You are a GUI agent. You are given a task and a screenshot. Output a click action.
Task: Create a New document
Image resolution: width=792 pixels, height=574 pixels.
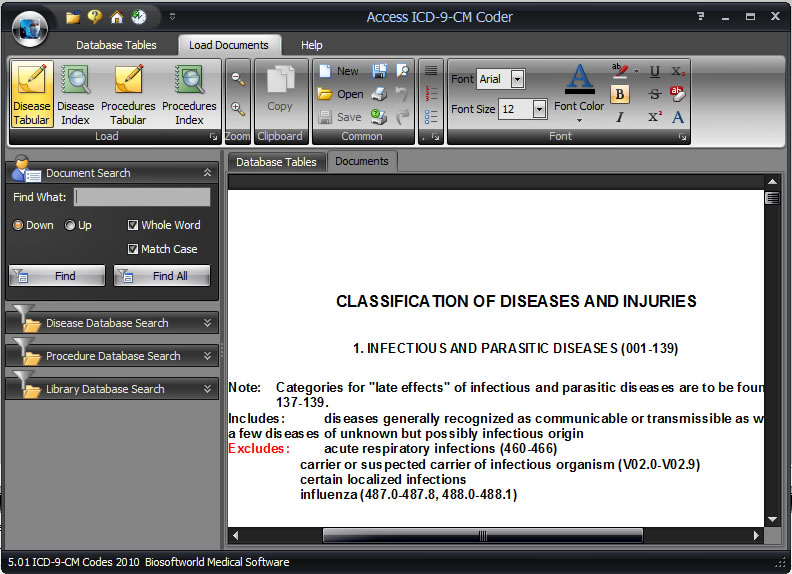click(x=338, y=71)
